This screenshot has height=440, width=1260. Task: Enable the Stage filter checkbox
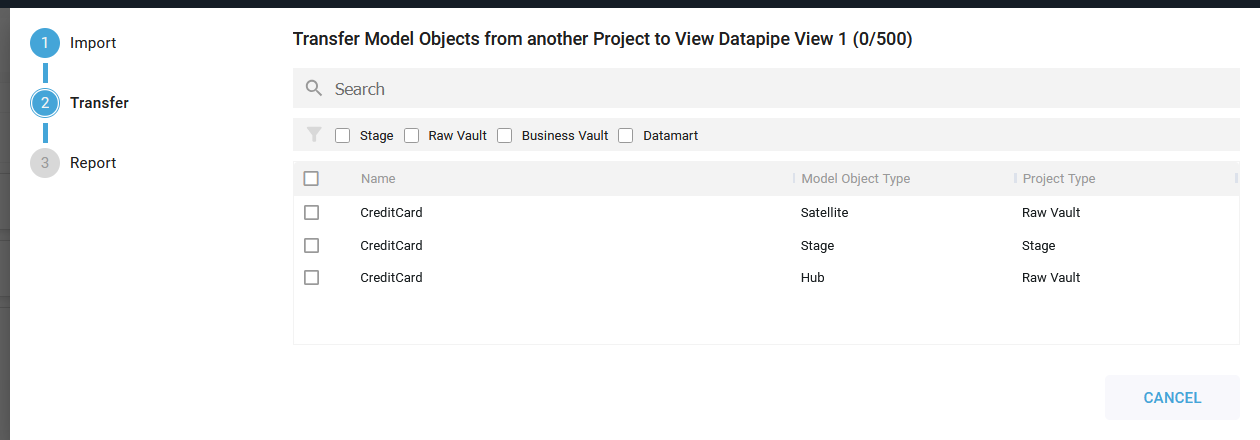tap(343, 136)
